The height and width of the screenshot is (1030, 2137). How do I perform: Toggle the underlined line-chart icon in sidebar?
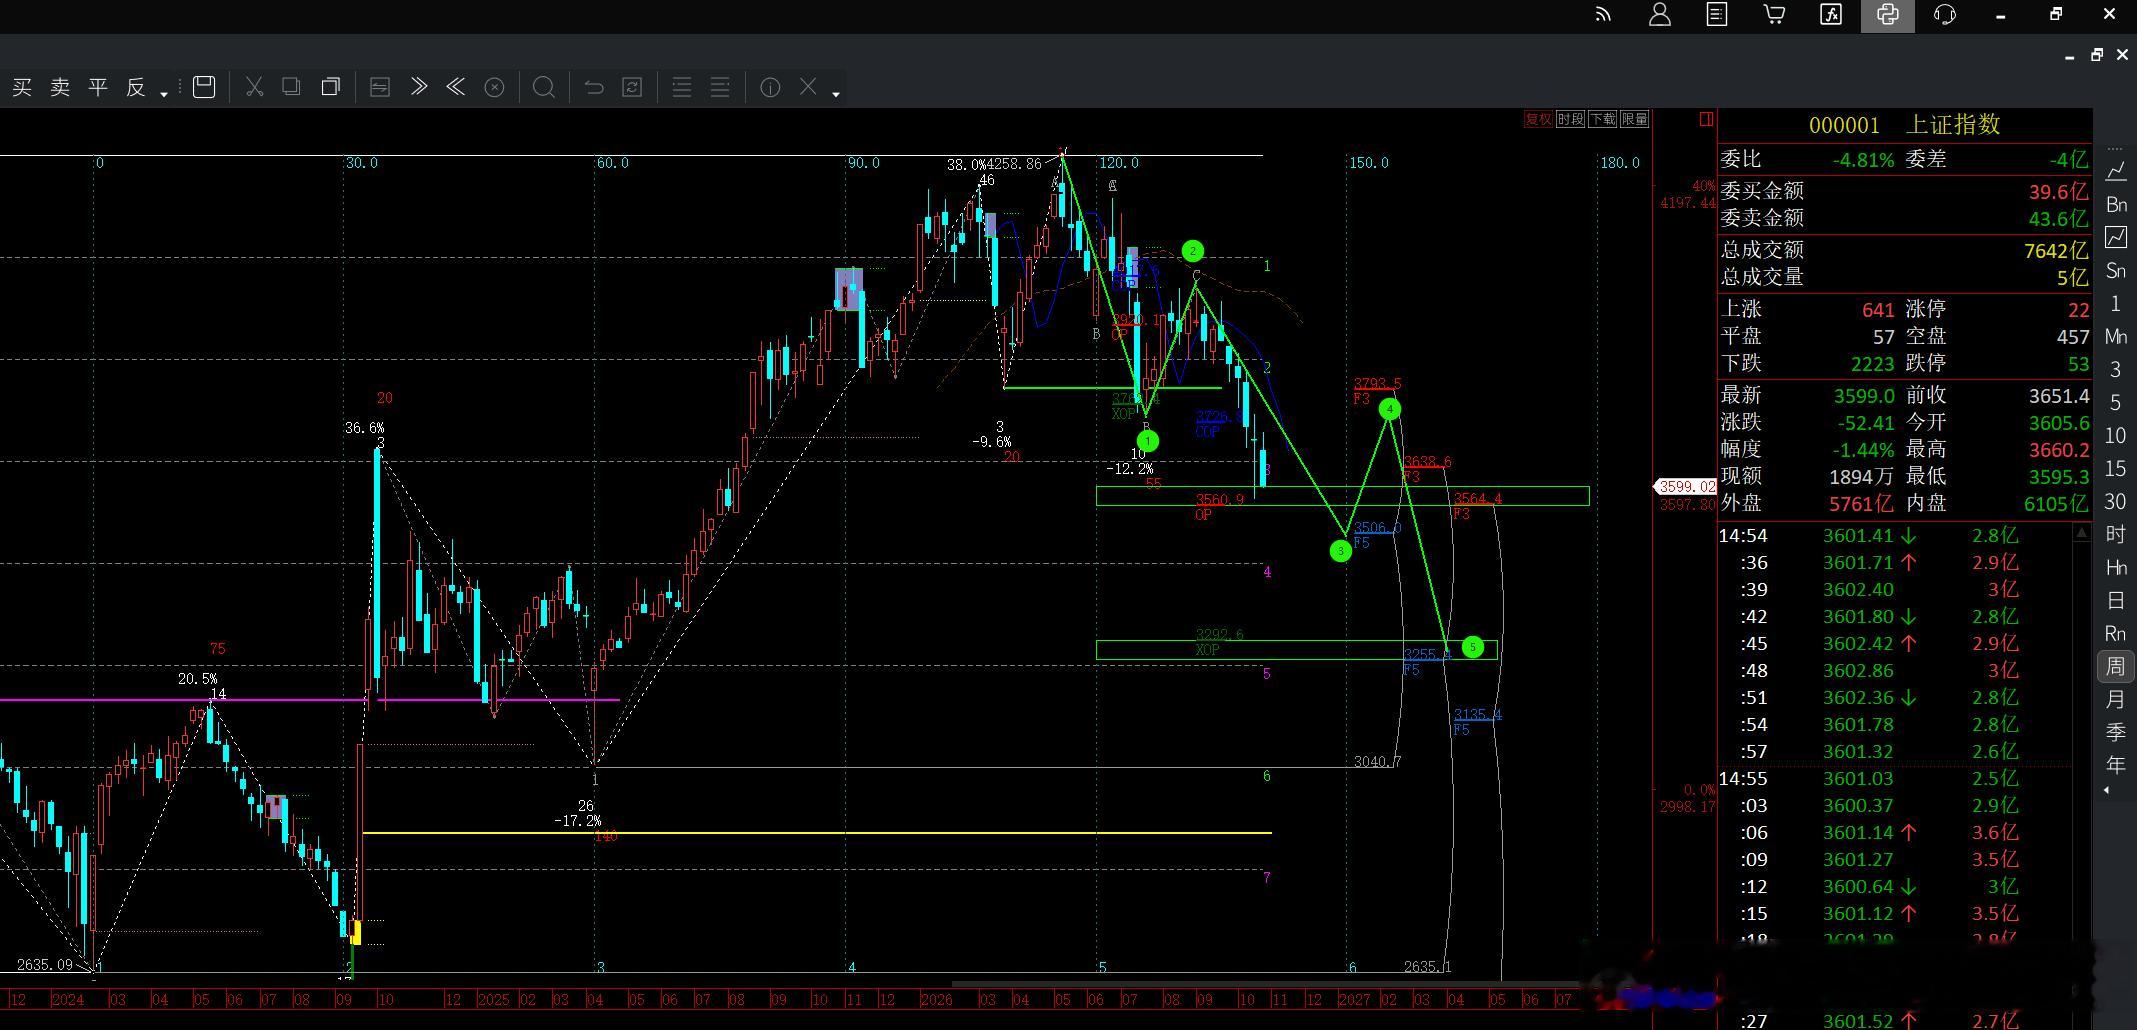point(2116,171)
